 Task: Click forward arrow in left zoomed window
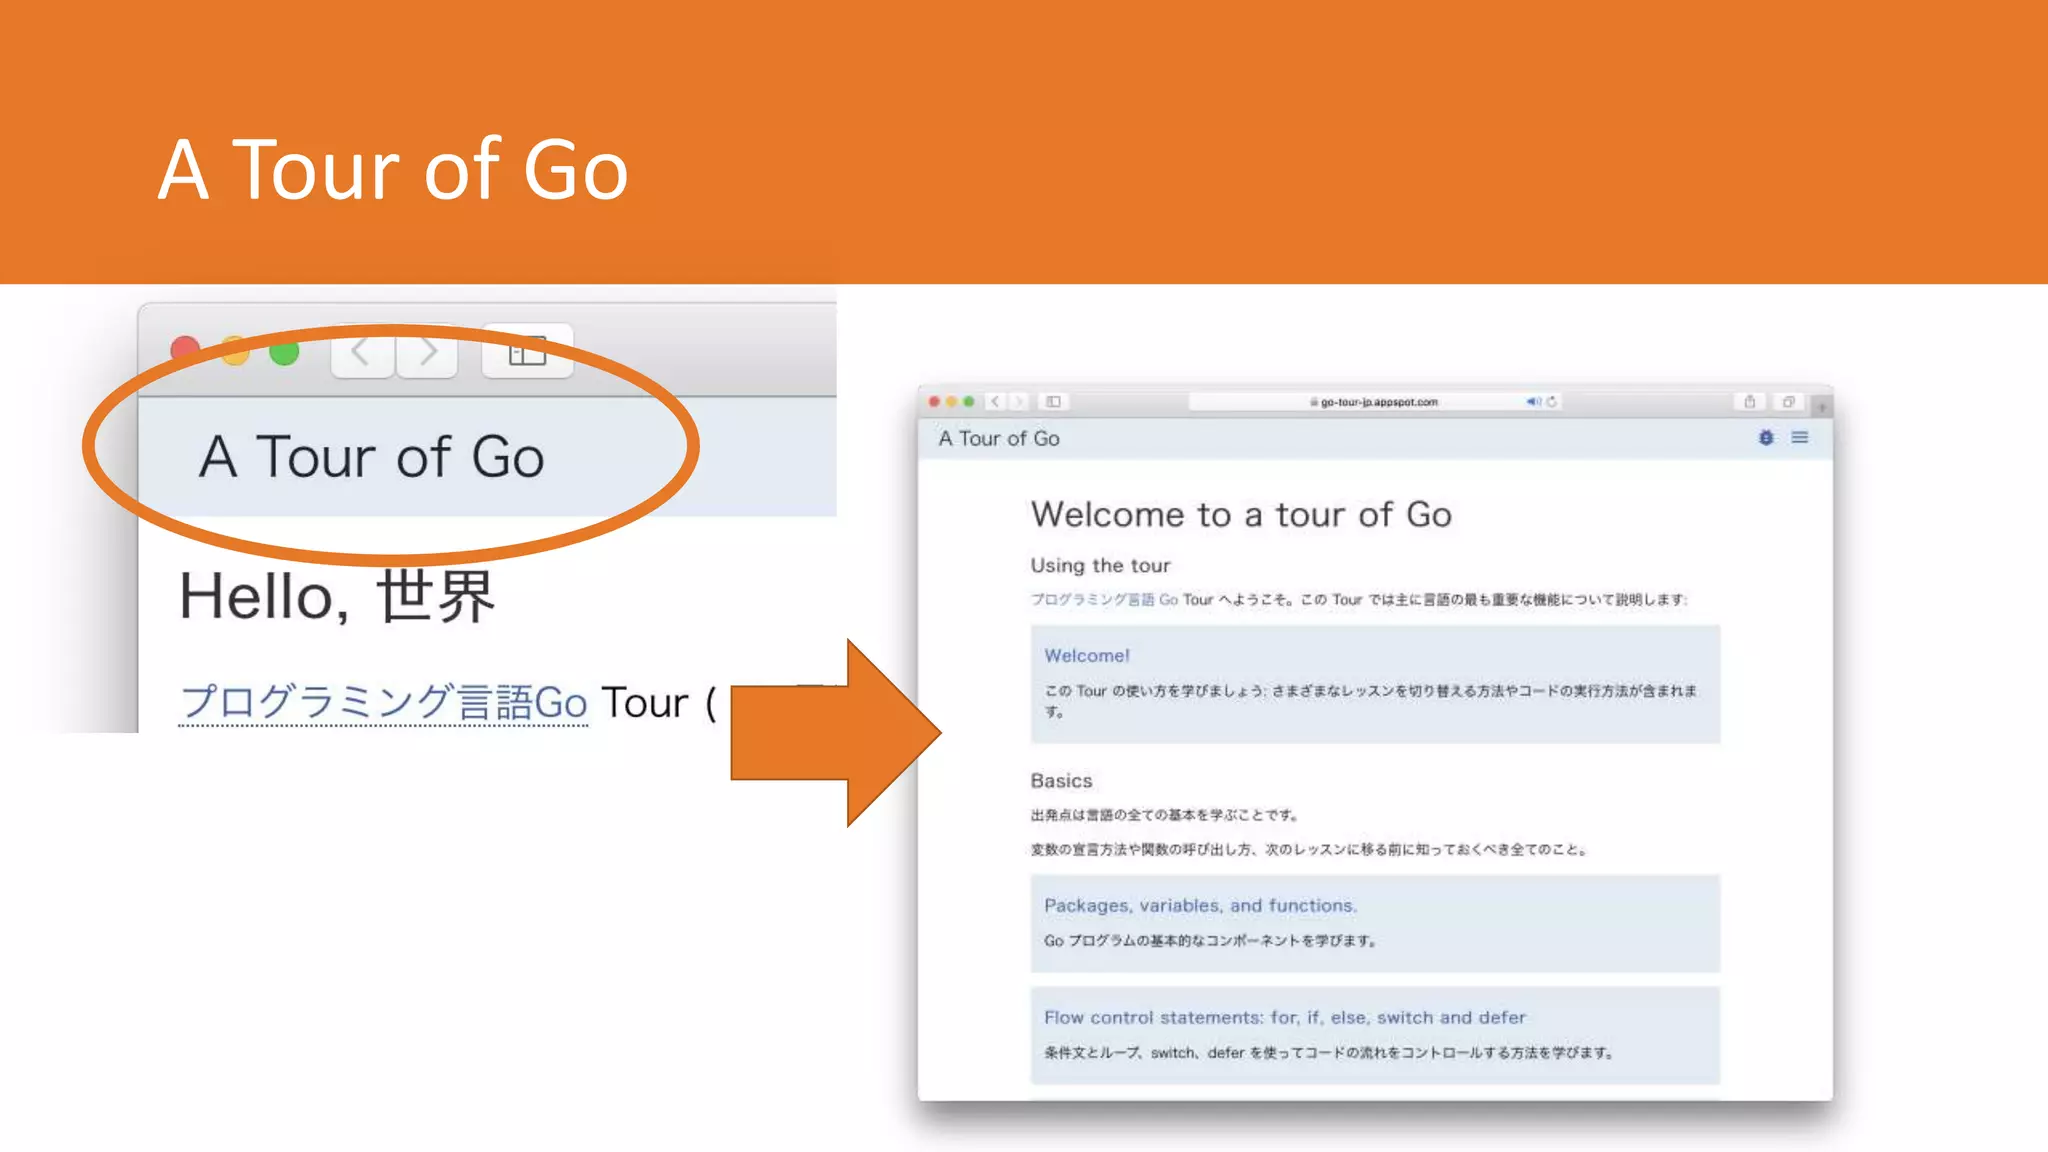tap(427, 352)
